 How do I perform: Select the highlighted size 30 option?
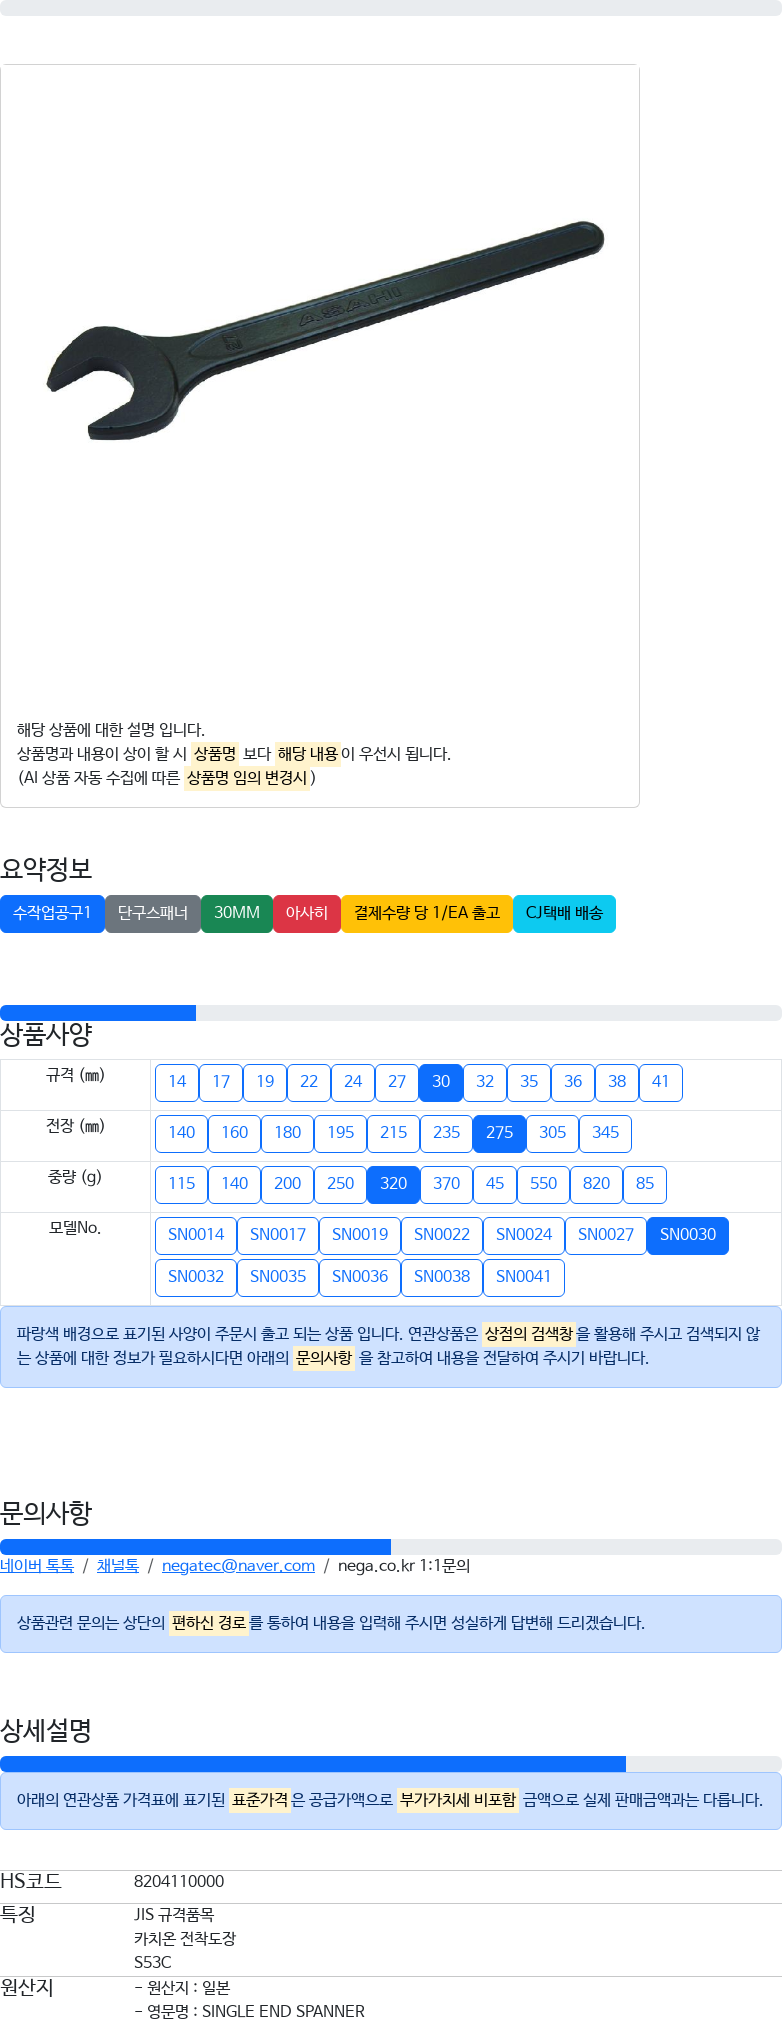click(441, 1082)
